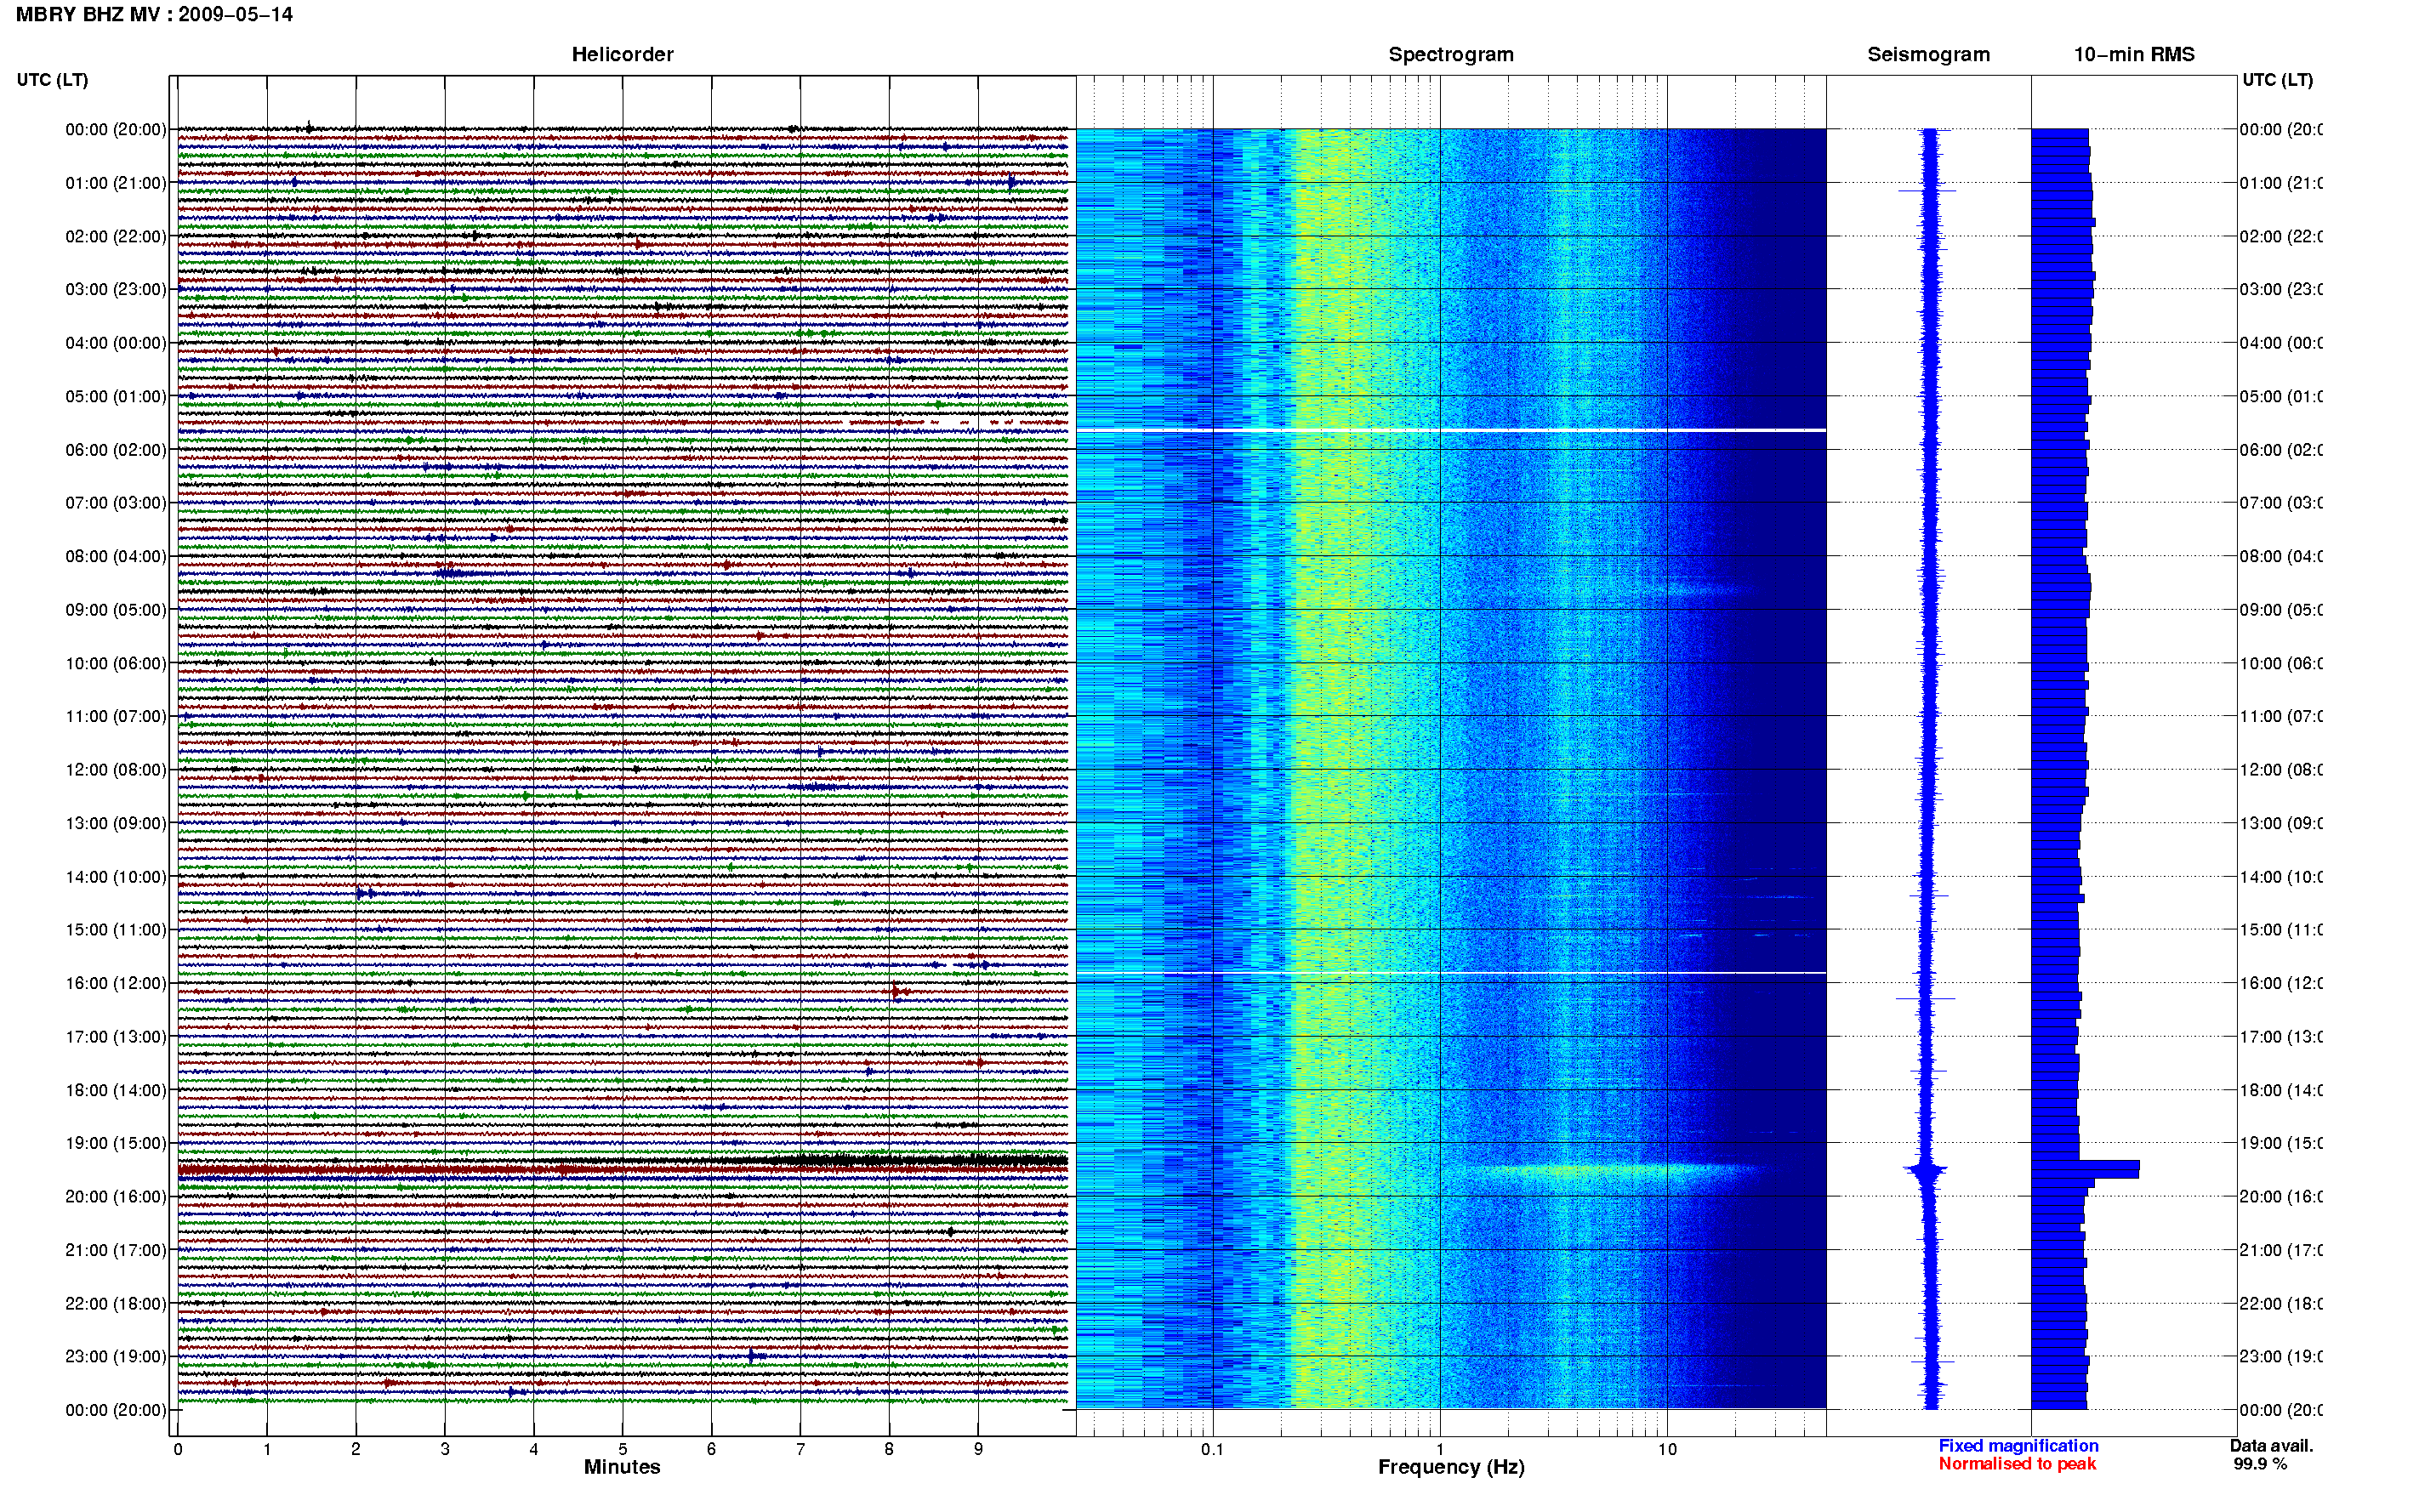The width and height of the screenshot is (2419, 1512).
Task: Click the 06:00 (02:00) left time label
Action: tap(116, 450)
